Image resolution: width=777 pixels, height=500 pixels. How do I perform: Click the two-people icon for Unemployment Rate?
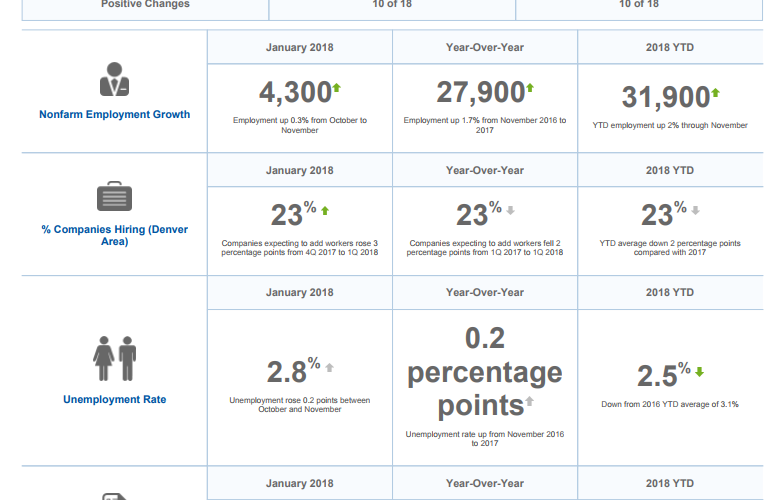114,356
